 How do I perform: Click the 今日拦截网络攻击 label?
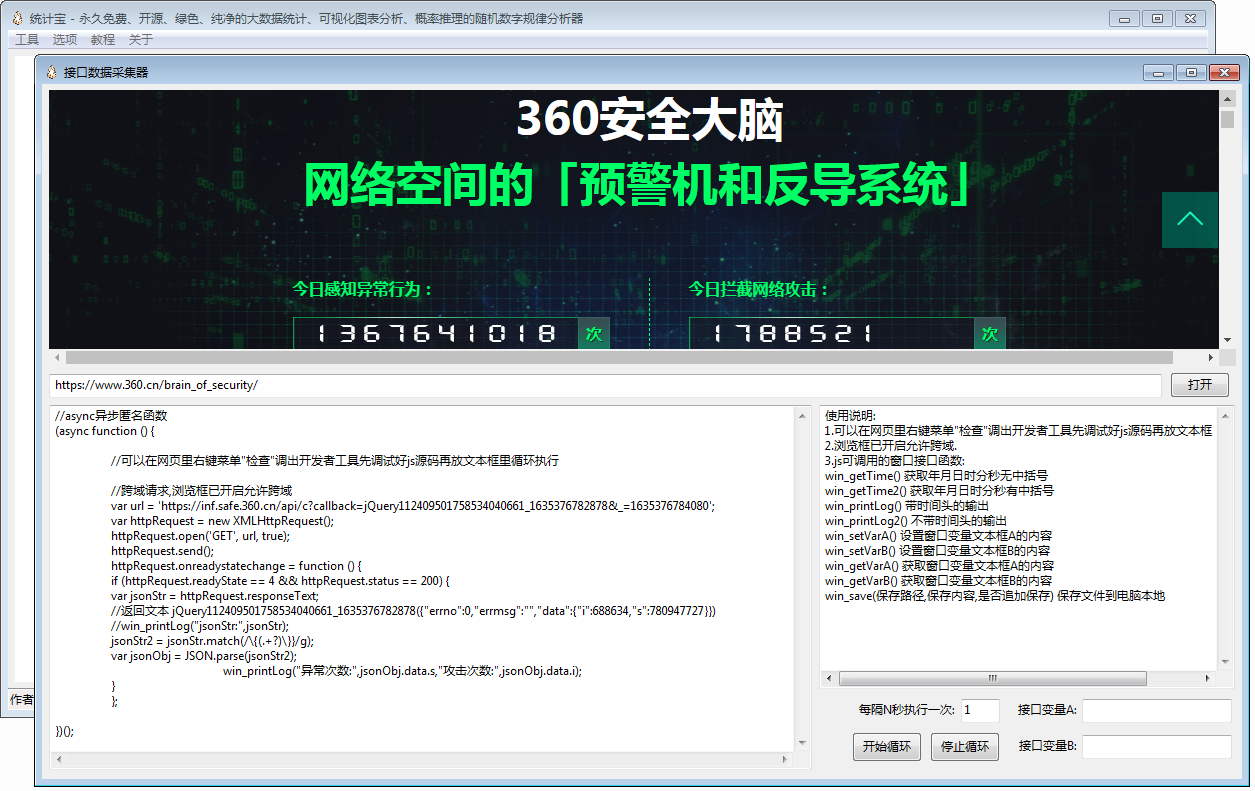[x=759, y=290]
